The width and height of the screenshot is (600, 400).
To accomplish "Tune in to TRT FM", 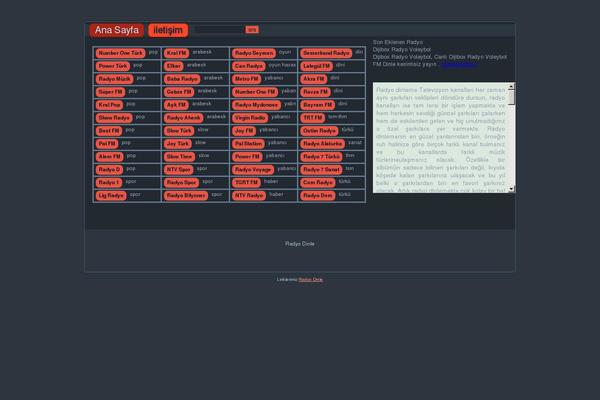I will coord(313,118).
